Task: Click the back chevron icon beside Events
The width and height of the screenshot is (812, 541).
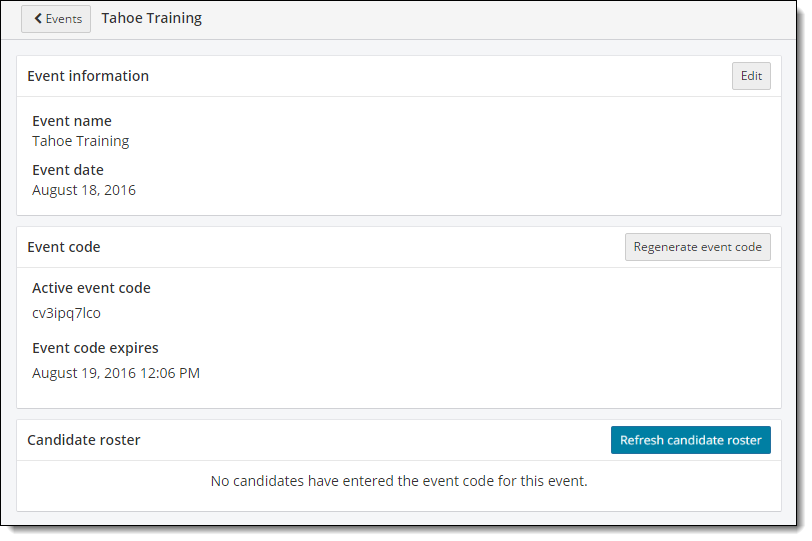Action: click(x=38, y=19)
